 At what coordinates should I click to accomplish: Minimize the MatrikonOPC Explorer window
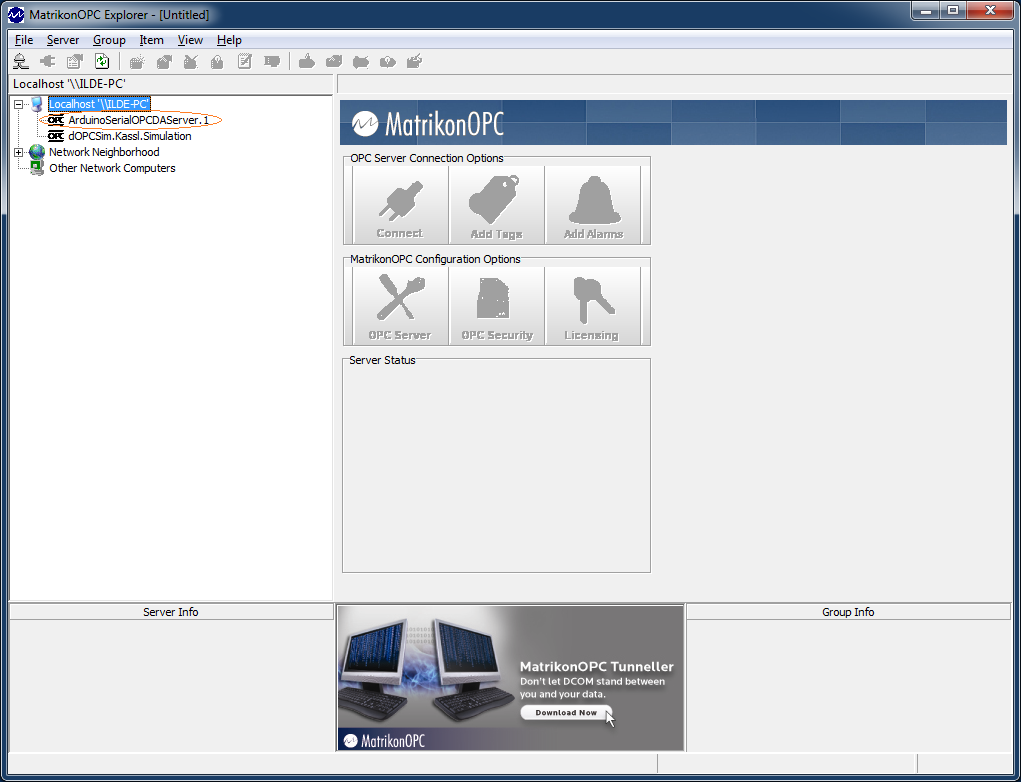click(x=926, y=11)
